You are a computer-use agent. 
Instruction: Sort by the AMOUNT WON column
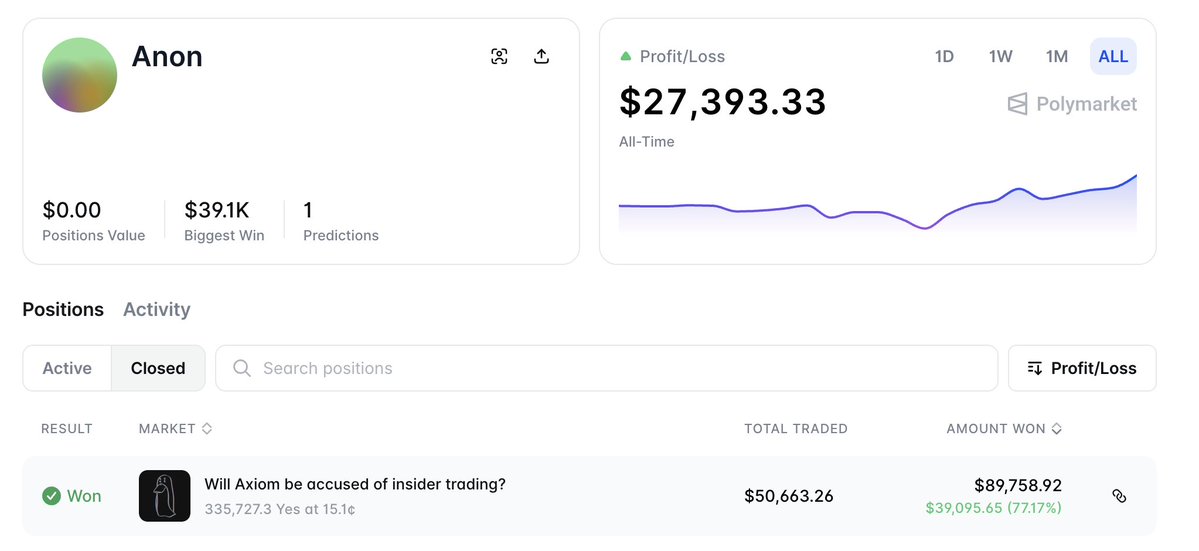[1004, 428]
